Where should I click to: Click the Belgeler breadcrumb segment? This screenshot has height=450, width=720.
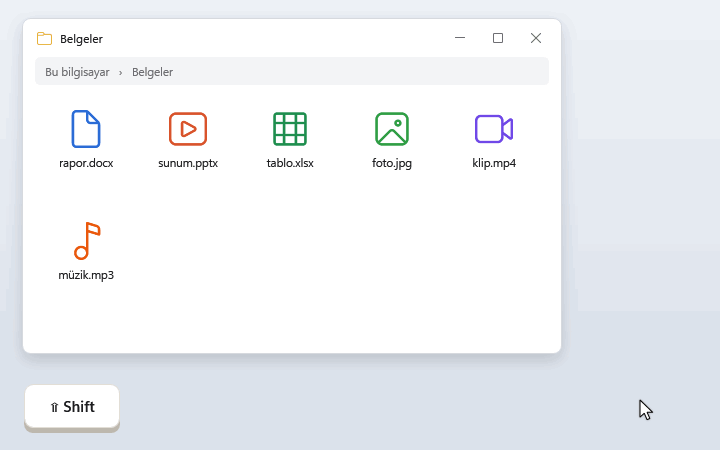point(152,72)
